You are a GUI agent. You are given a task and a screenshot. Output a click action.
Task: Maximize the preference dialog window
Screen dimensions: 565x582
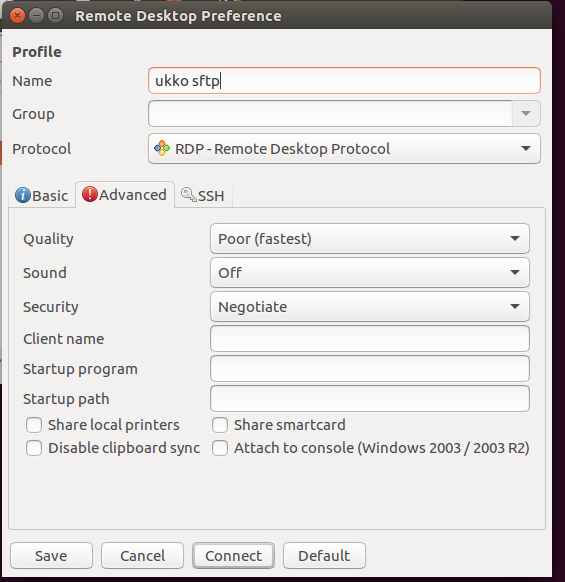(x=56, y=16)
